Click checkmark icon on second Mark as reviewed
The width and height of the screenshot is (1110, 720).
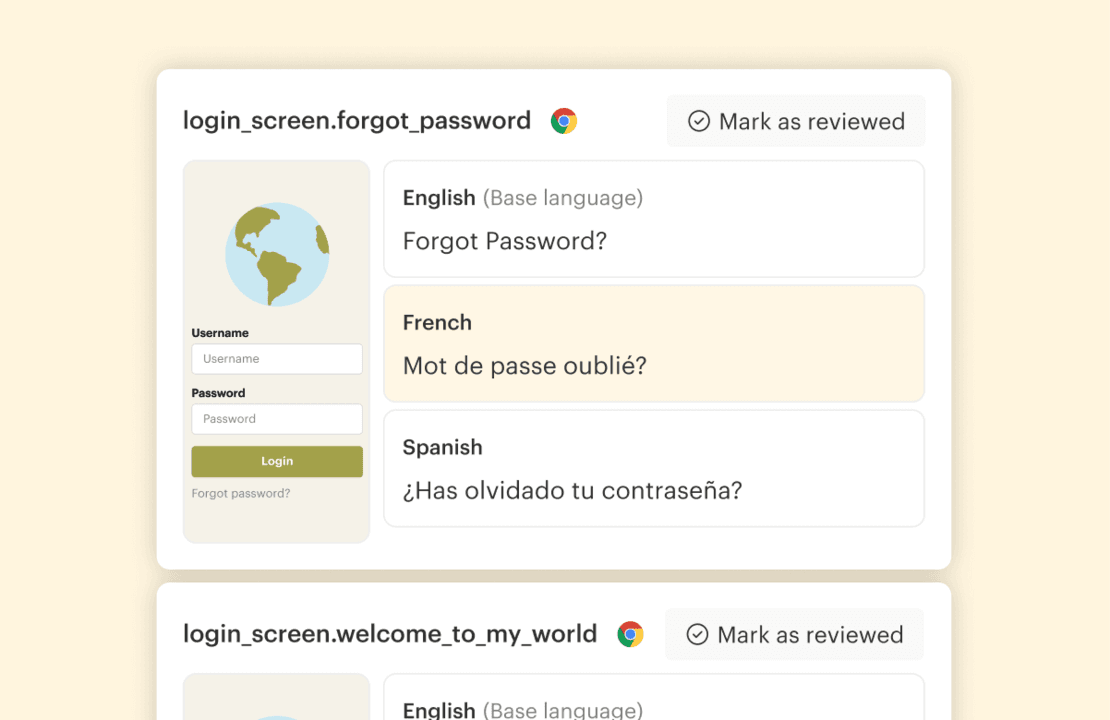[x=698, y=634]
